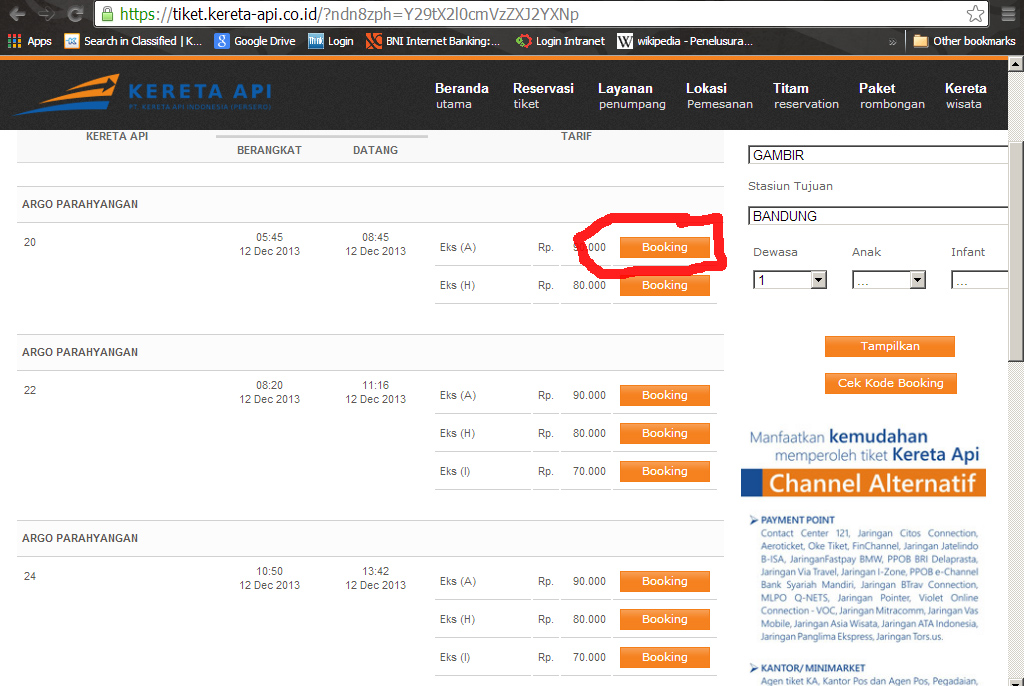1024x686 pixels.
Task: Click the Channel Alternatif banner
Action: 863,483
